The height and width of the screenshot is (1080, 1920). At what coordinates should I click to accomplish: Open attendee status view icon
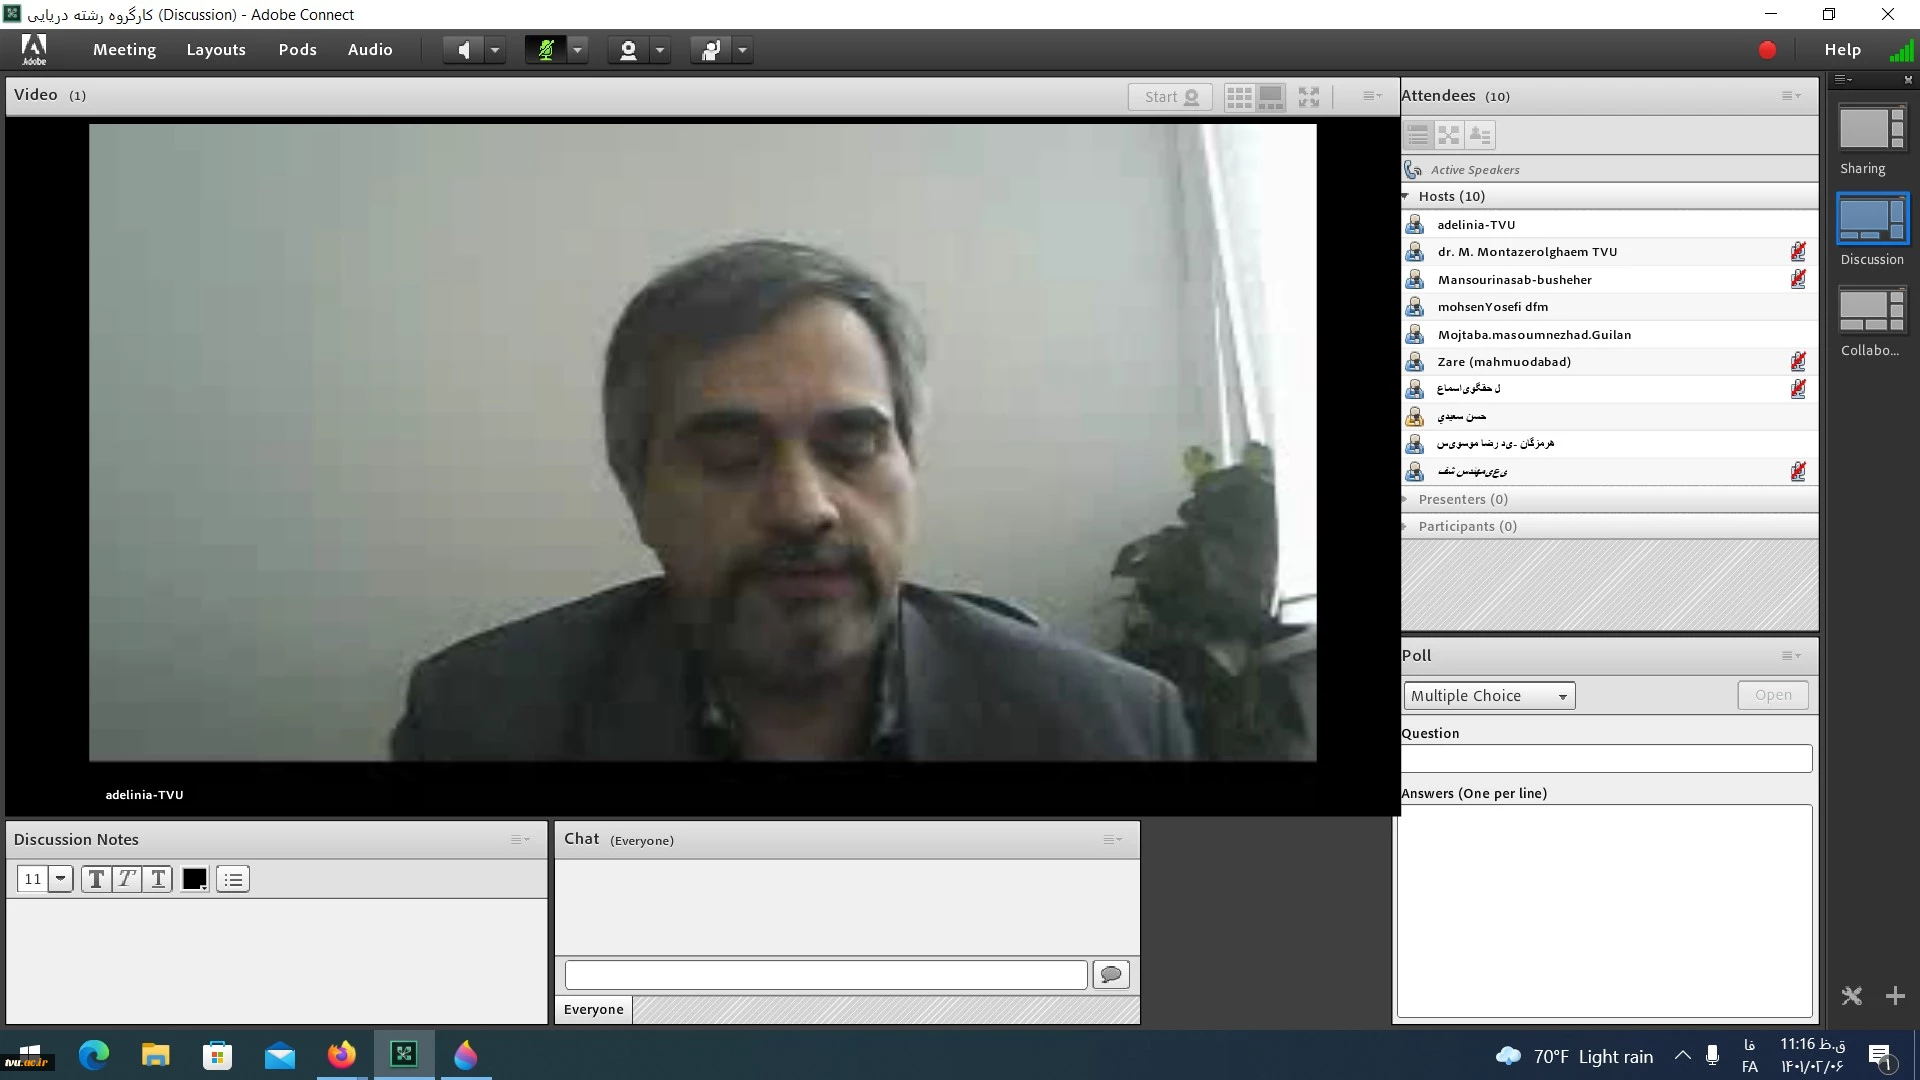[1480, 135]
